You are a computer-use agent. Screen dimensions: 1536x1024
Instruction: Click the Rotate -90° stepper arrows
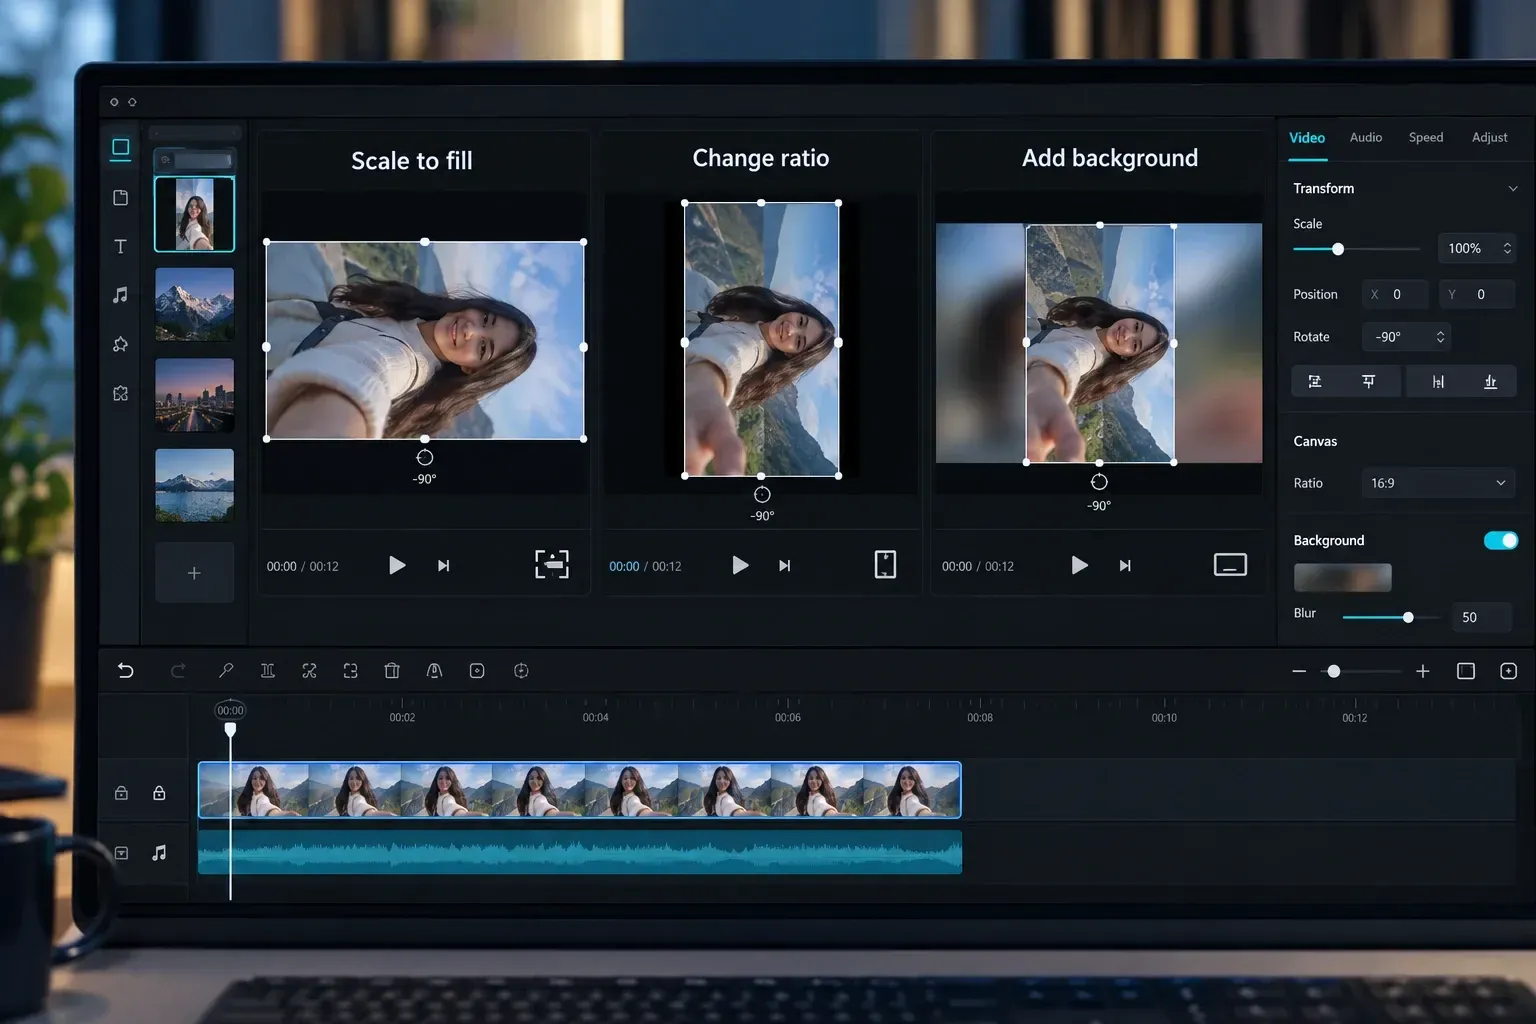(1440, 337)
